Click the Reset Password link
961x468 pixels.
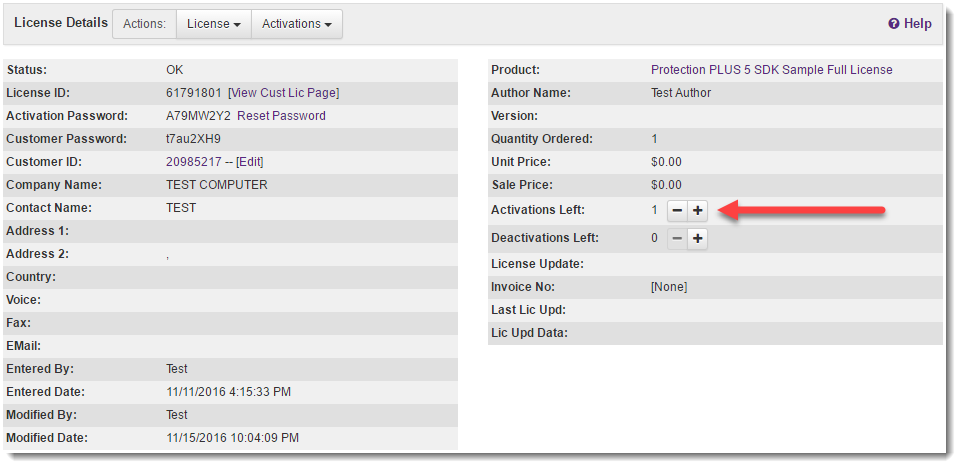tap(281, 116)
